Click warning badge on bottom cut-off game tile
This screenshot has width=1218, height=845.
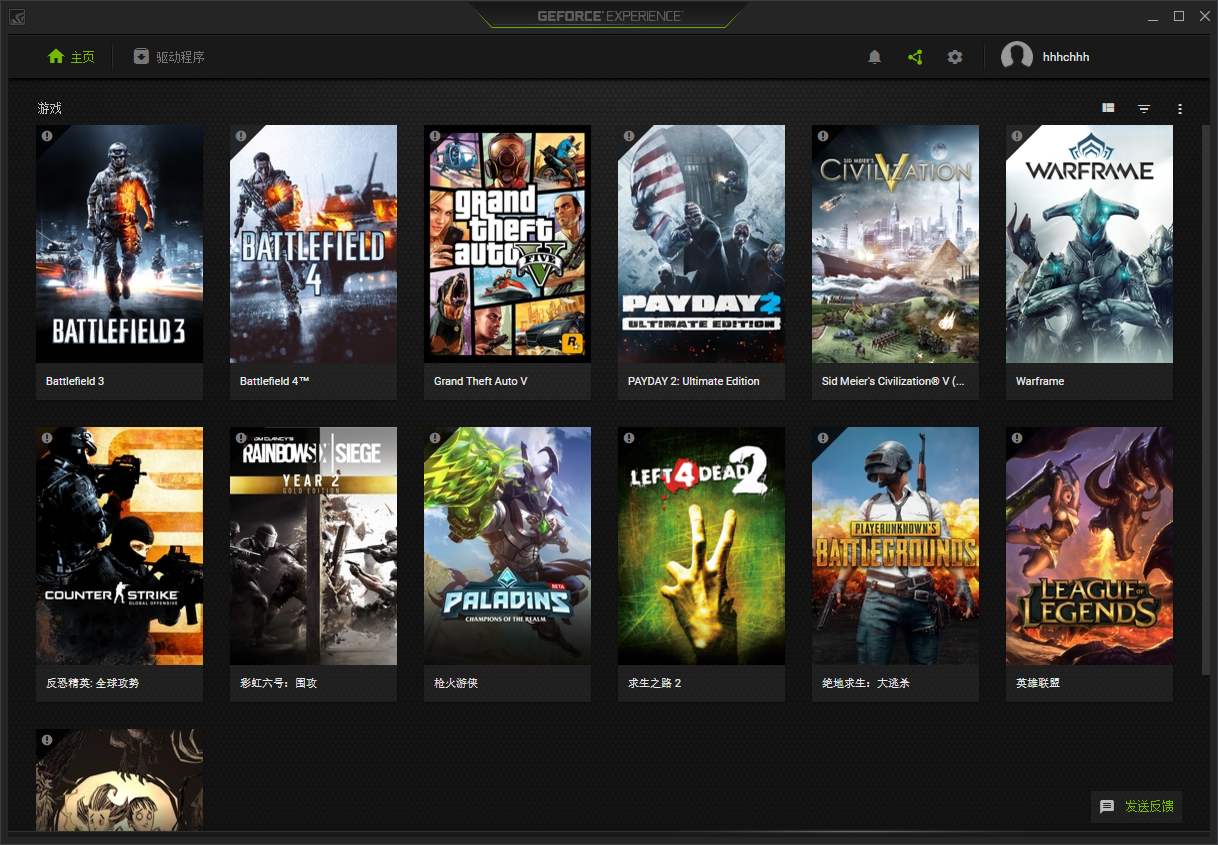tap(47, 740)
